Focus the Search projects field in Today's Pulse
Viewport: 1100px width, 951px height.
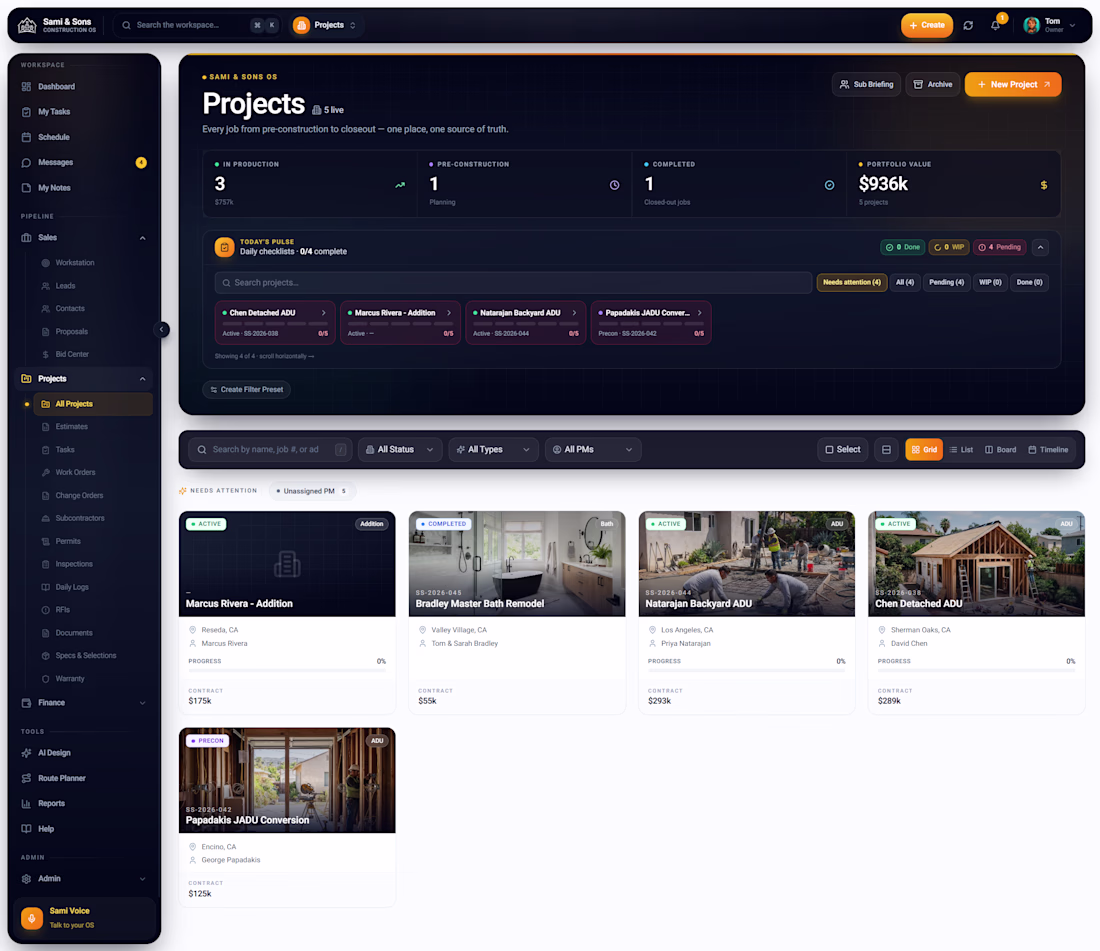click(x=513, y=283)
